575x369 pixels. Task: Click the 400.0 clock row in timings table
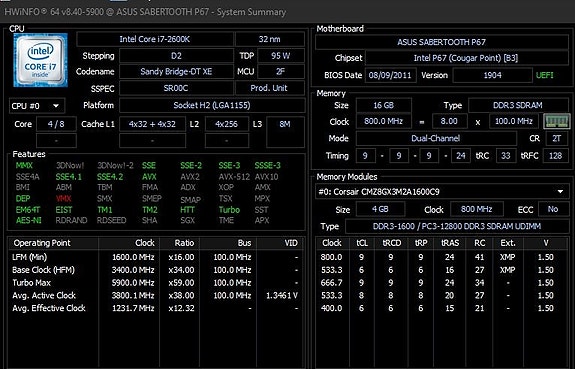click(x=442, y=308)
